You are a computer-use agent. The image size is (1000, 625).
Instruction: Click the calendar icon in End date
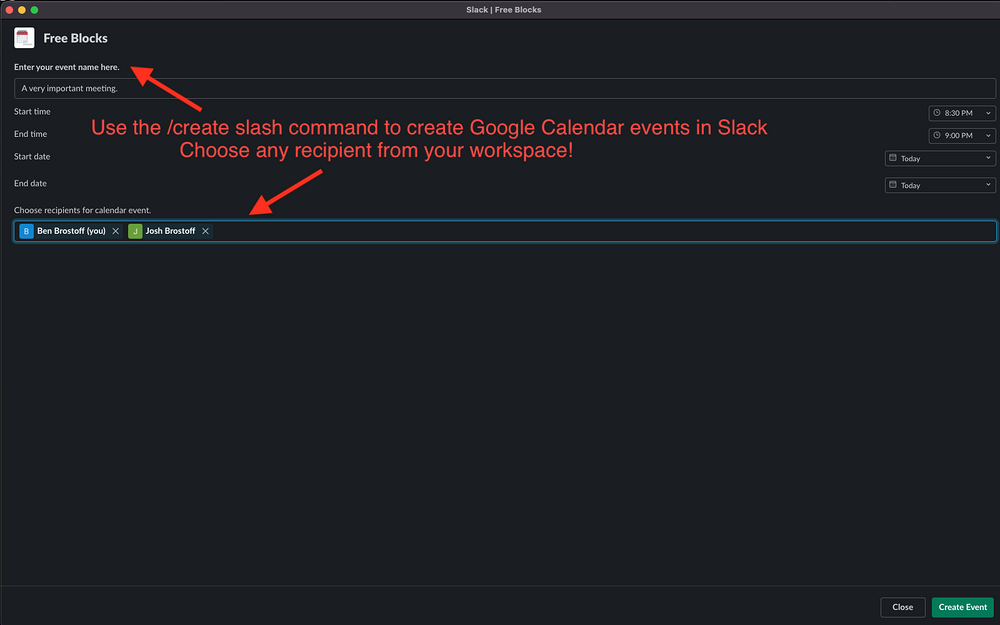(x=893, y=184)
